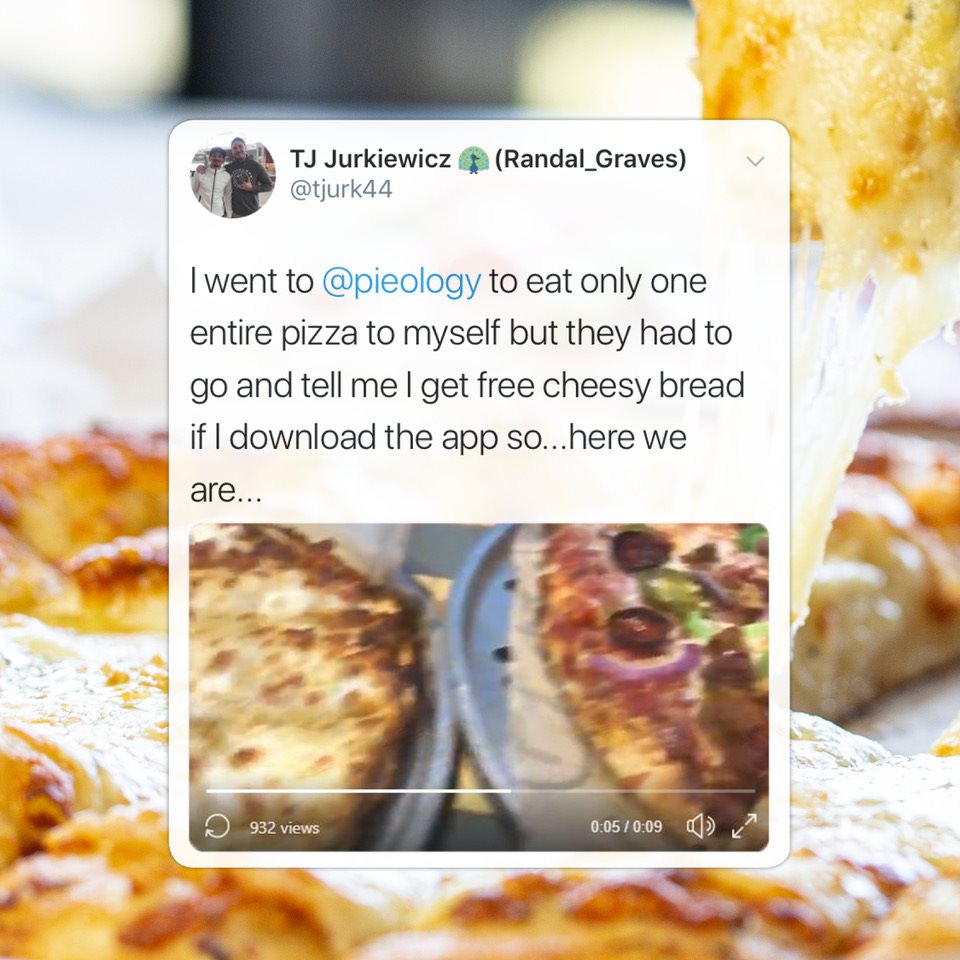
Task: Click the cheesy bread photo below the tweet
Action: click(x=480, y=912)
